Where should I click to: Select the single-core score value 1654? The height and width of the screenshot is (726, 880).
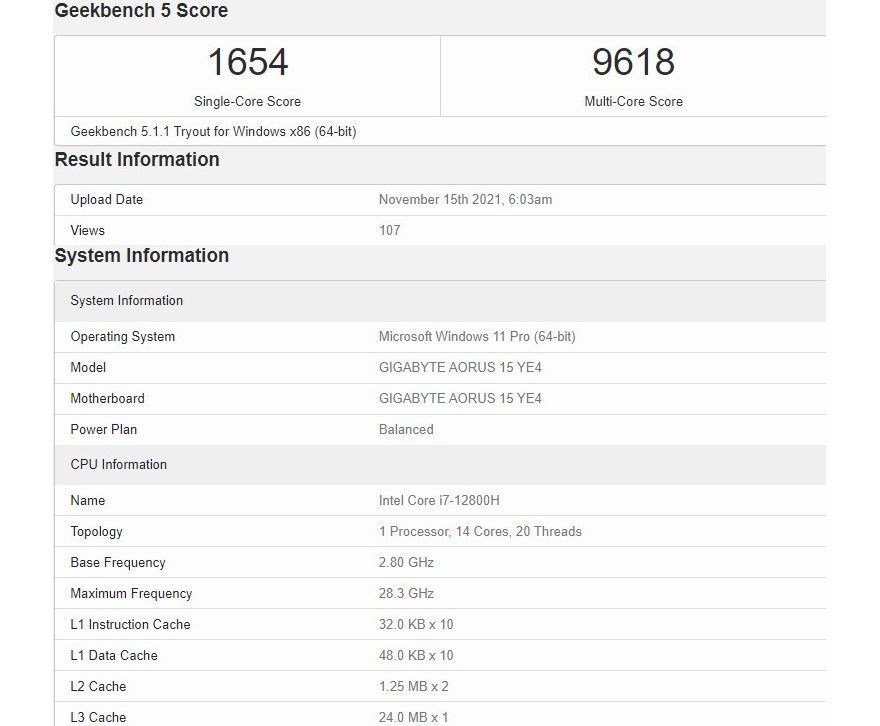[248, 62]
